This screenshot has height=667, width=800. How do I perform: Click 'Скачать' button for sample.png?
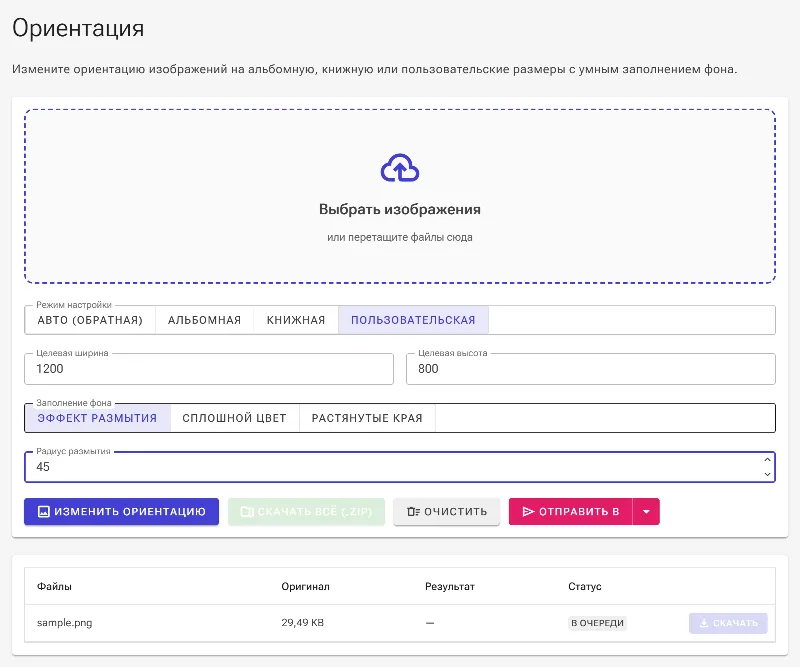pos(728,623)
